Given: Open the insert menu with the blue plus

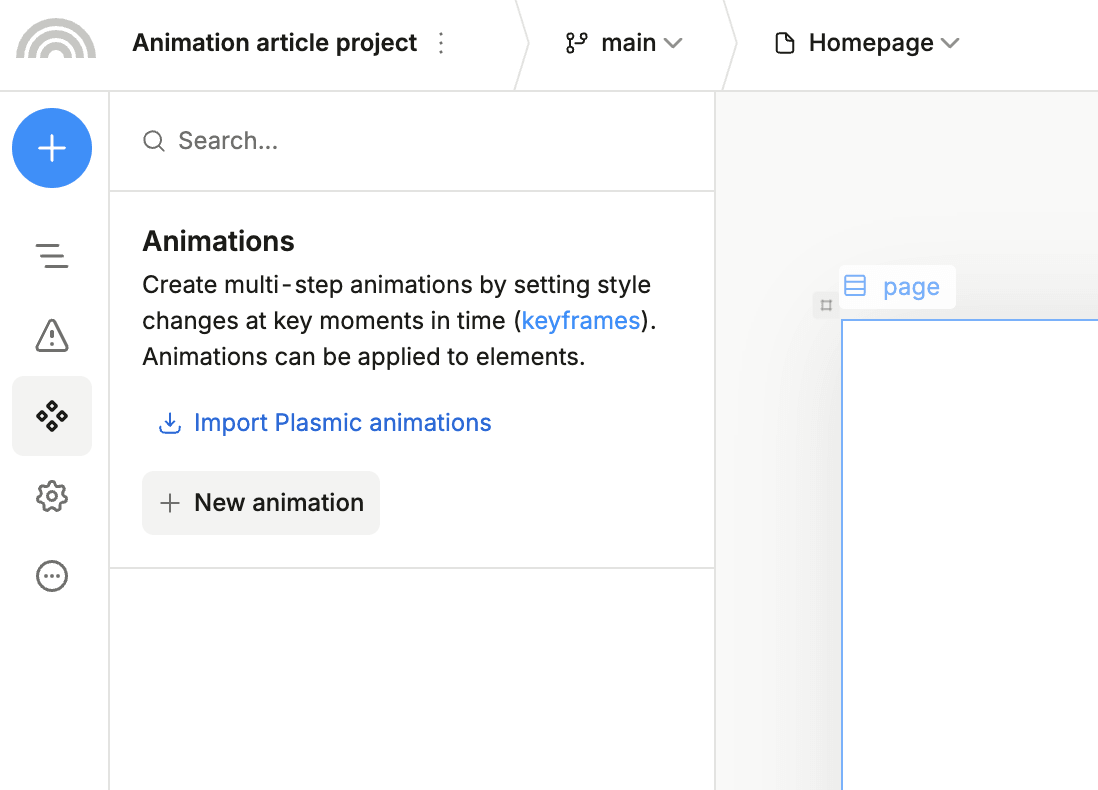Looking at the screenshot, I should tap(51, 148).
